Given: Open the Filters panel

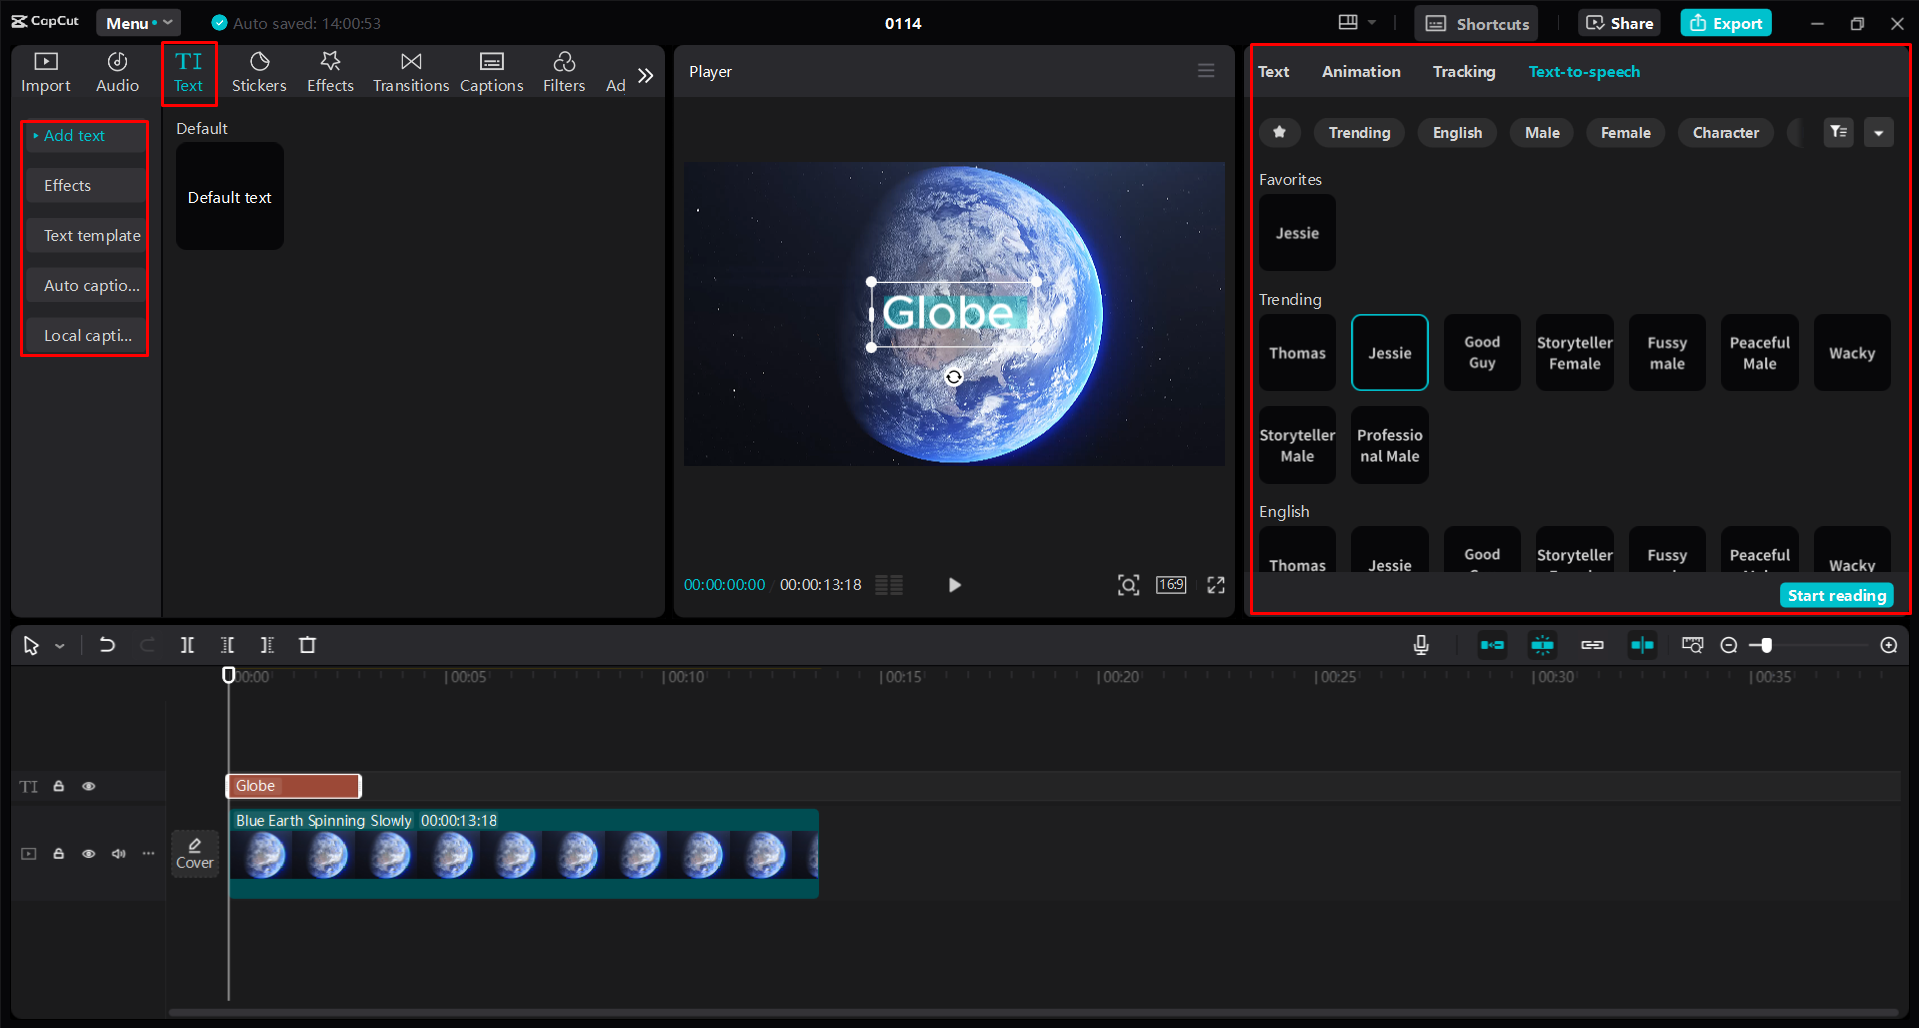Looking at the screenshot, I should [563, 71].
